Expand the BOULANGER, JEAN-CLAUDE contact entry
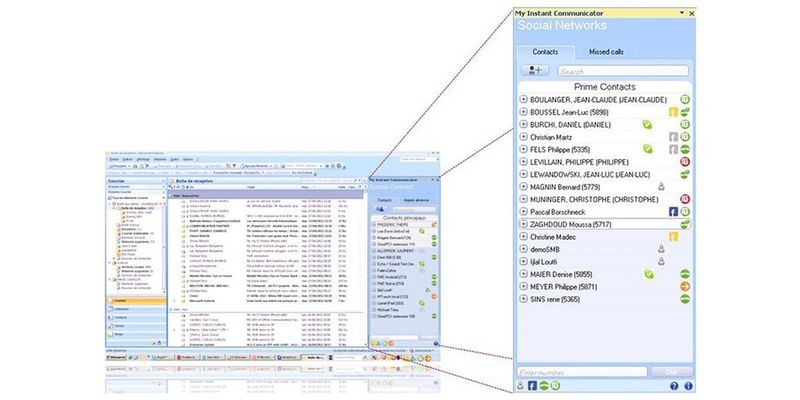 click(523, 99)
